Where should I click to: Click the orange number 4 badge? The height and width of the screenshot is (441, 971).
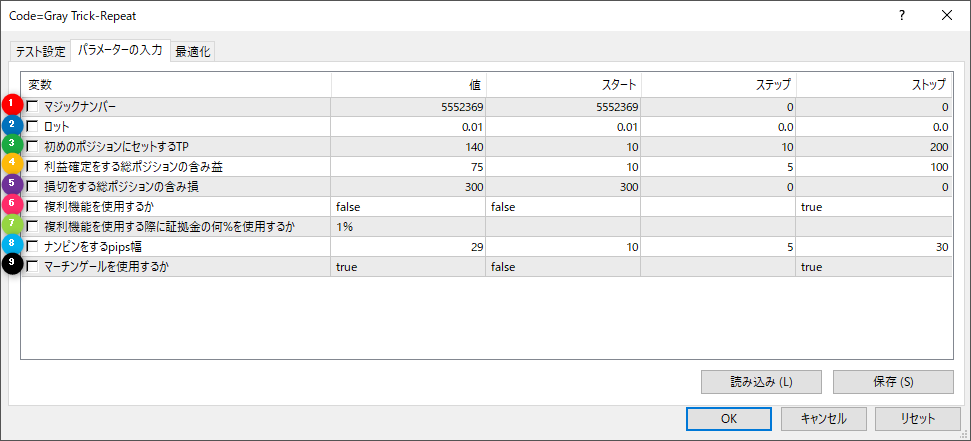click(12, 164)
